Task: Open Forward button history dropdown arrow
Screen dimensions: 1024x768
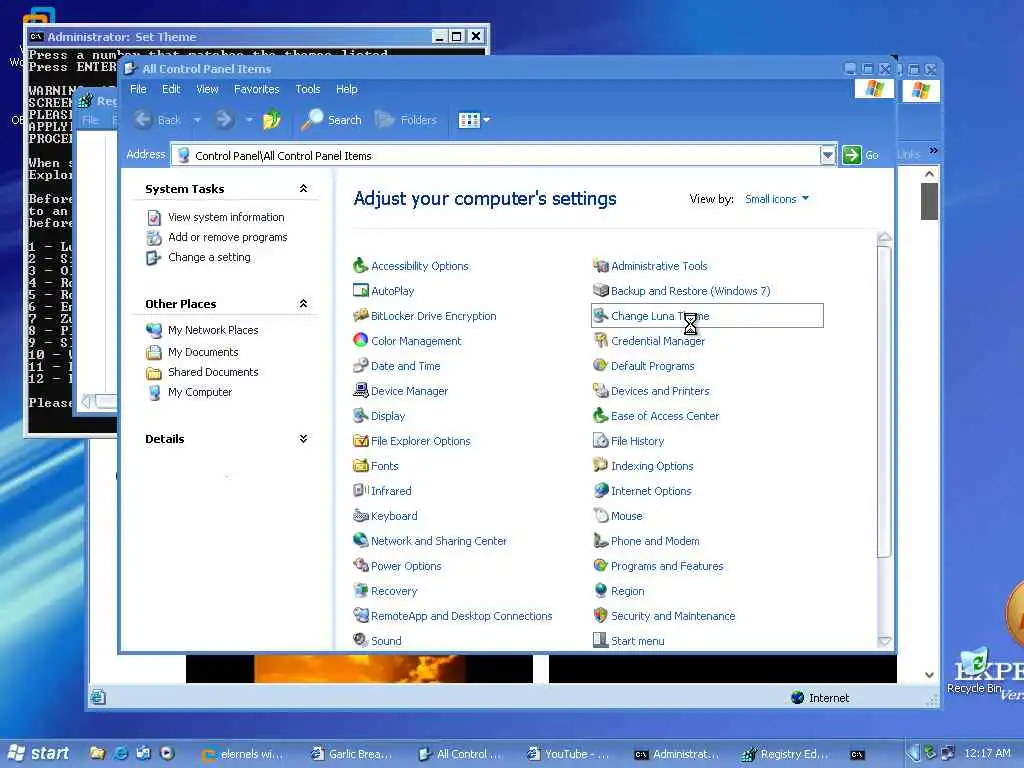Action: 249,120
